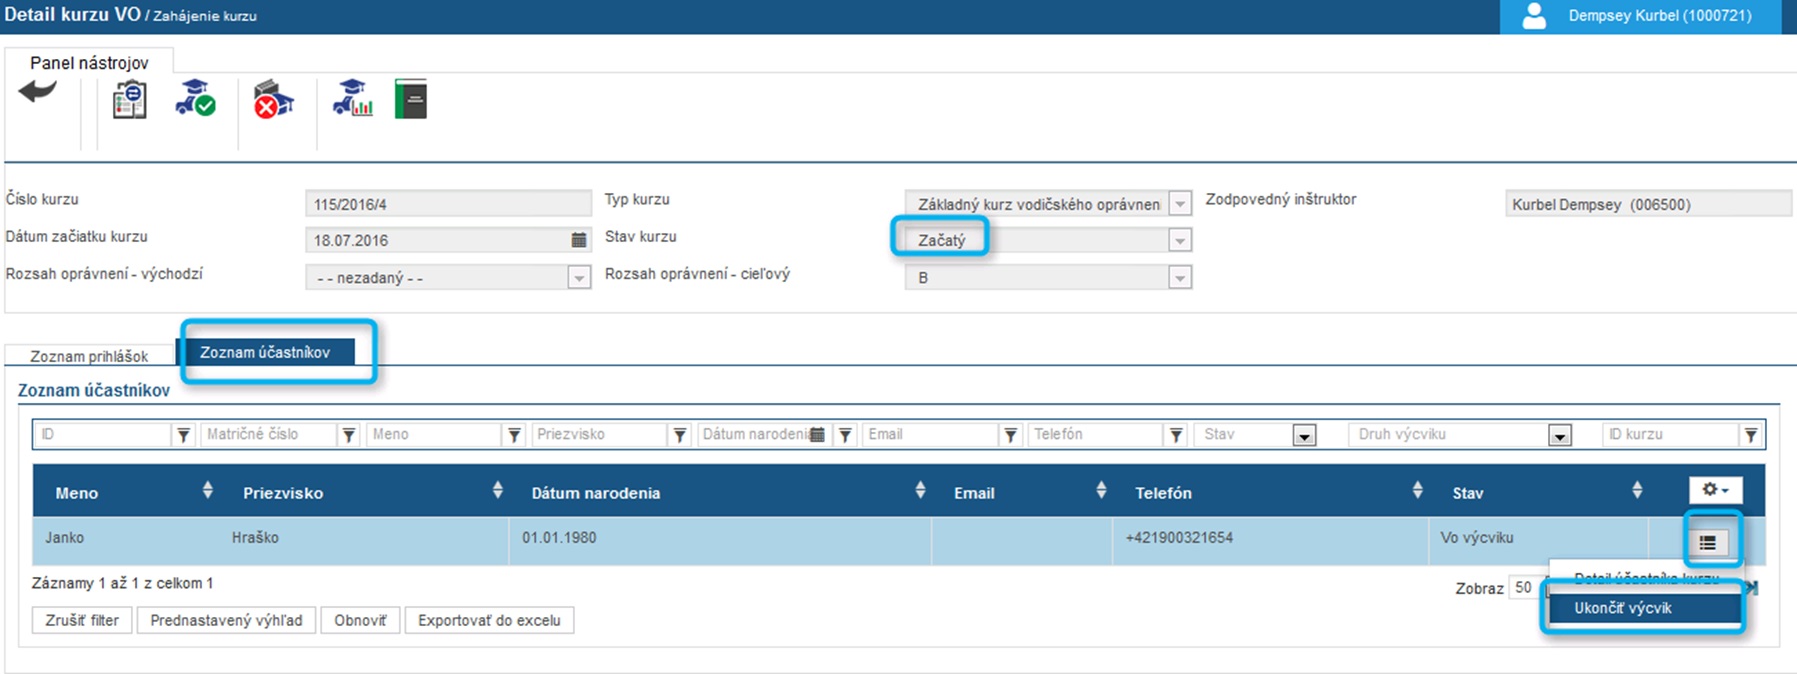Viewport: 1797px width, 674px height.
Task: Click the green book toolbar icon
Action: (410, 99)
